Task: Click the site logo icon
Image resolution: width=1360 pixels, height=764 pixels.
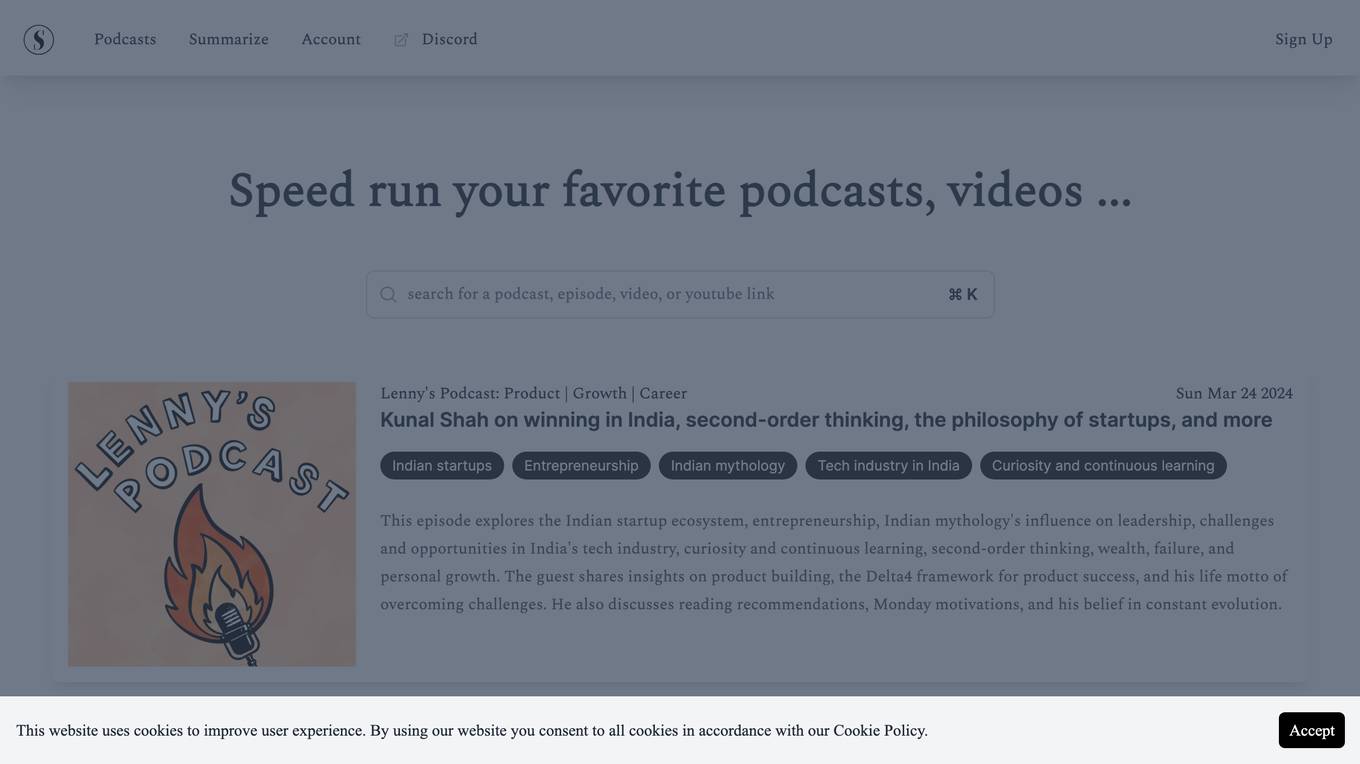Action: pyautogui.click(x=39, y=39)
